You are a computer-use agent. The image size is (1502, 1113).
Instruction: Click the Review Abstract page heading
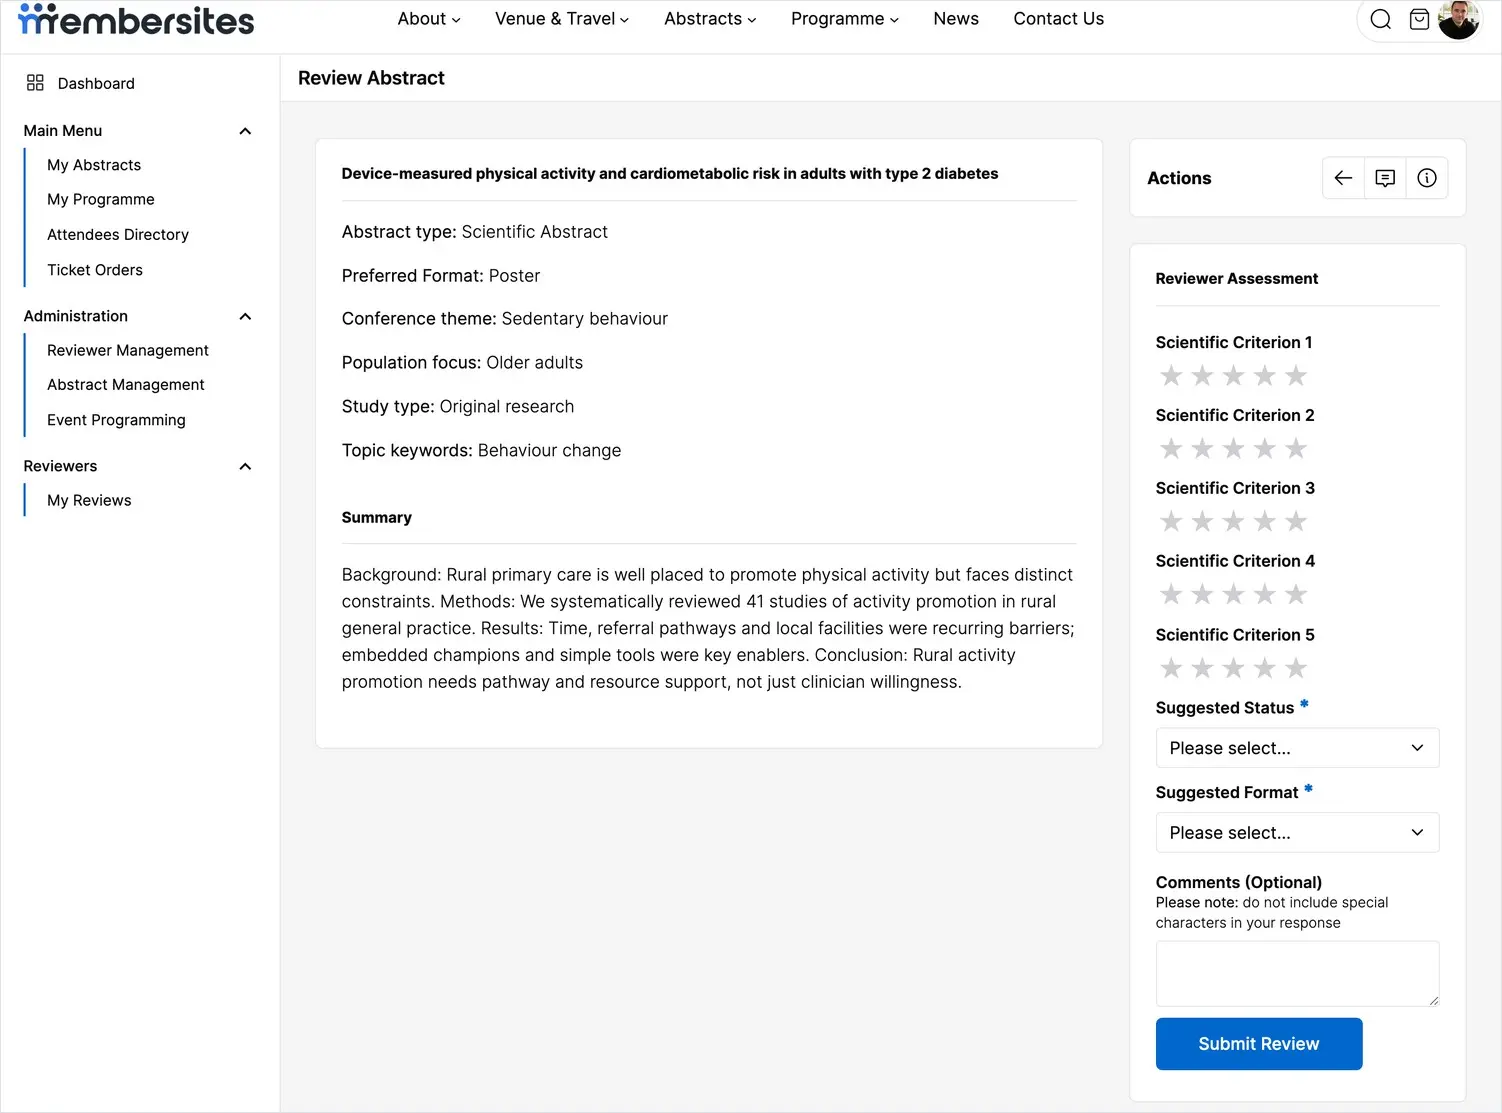(371, 78)
